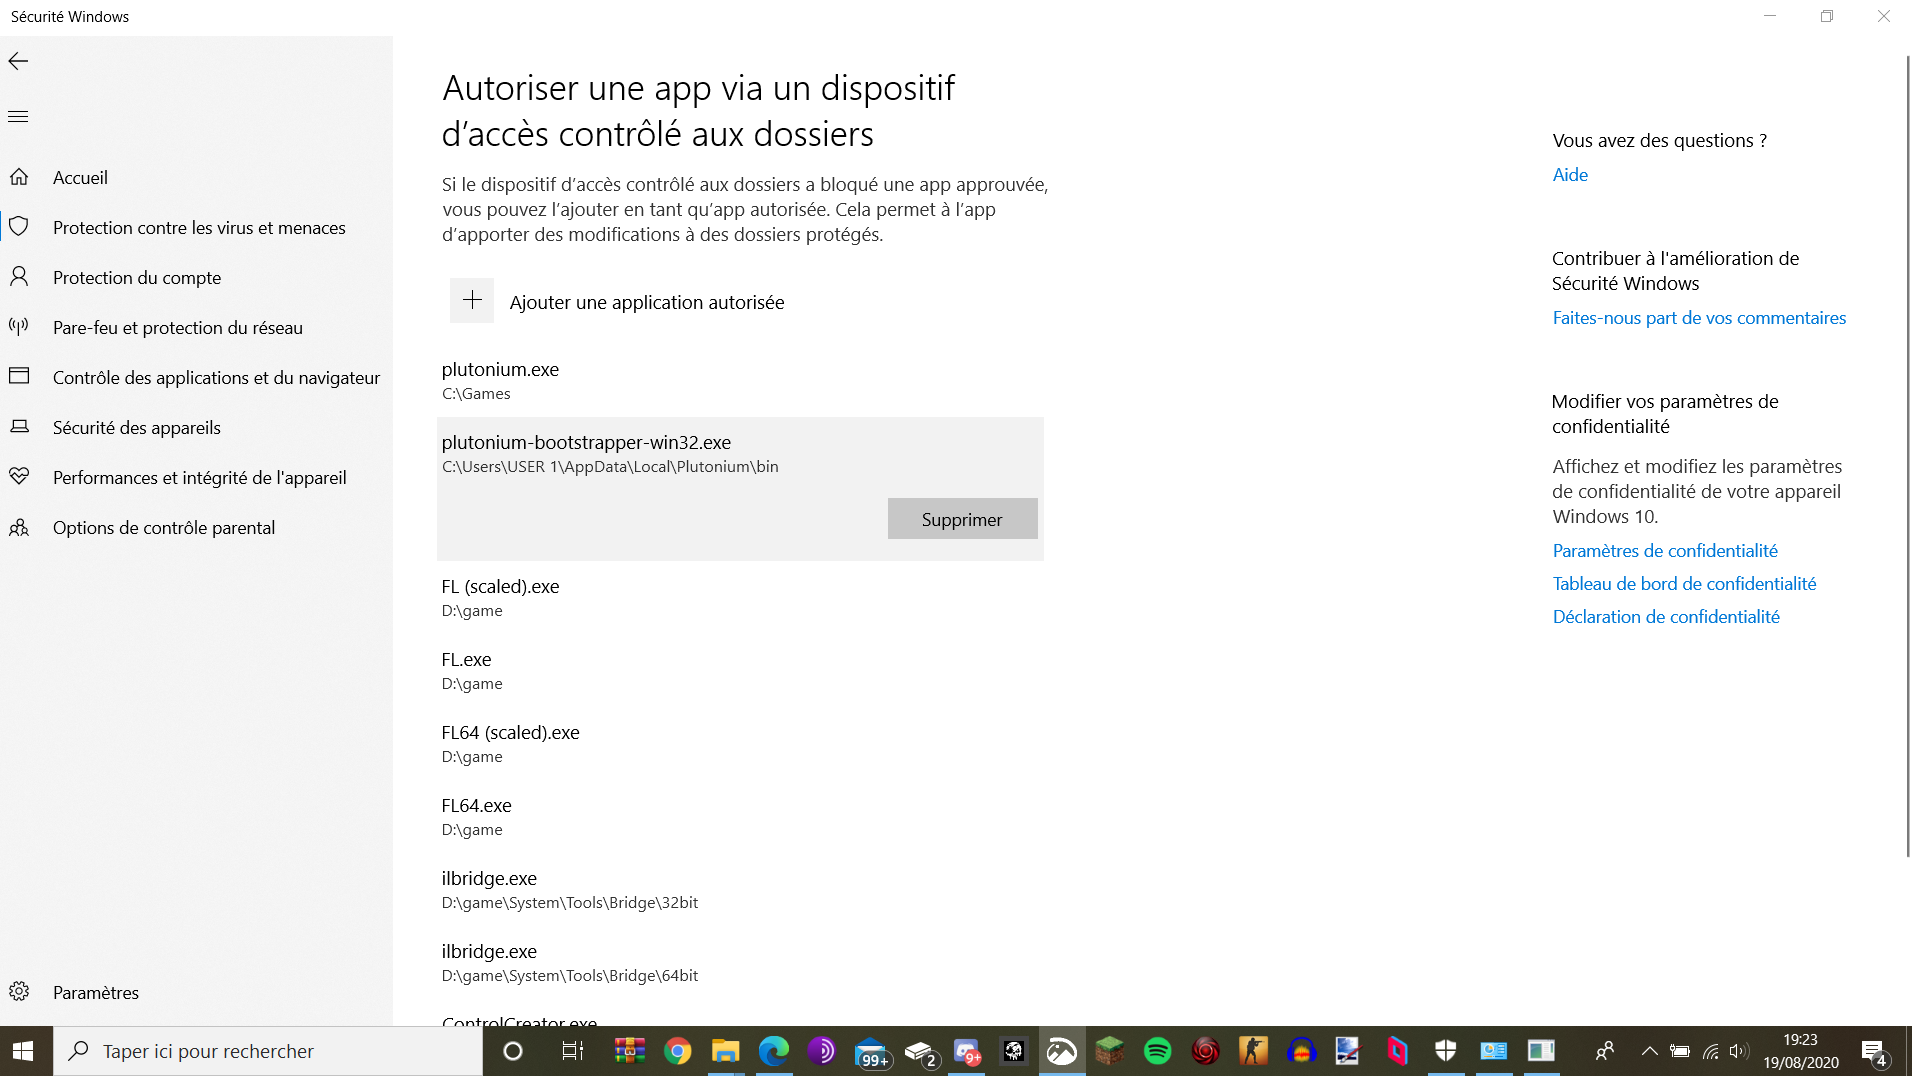The image size is (1912, 1076).
Task: Select ilbridge.exe in Bridge\64bit
Action: coord(740,963)
